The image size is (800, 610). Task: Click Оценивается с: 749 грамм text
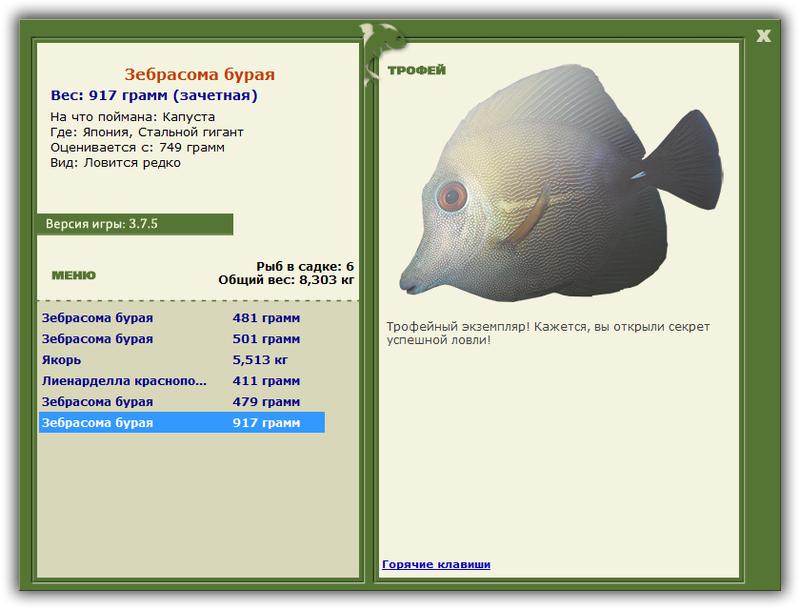tap(137, 147)
